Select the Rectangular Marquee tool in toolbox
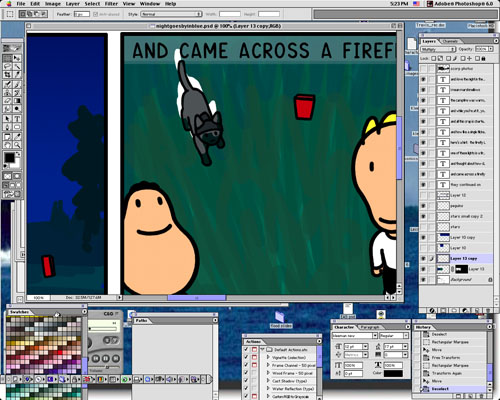 (7, 58)
